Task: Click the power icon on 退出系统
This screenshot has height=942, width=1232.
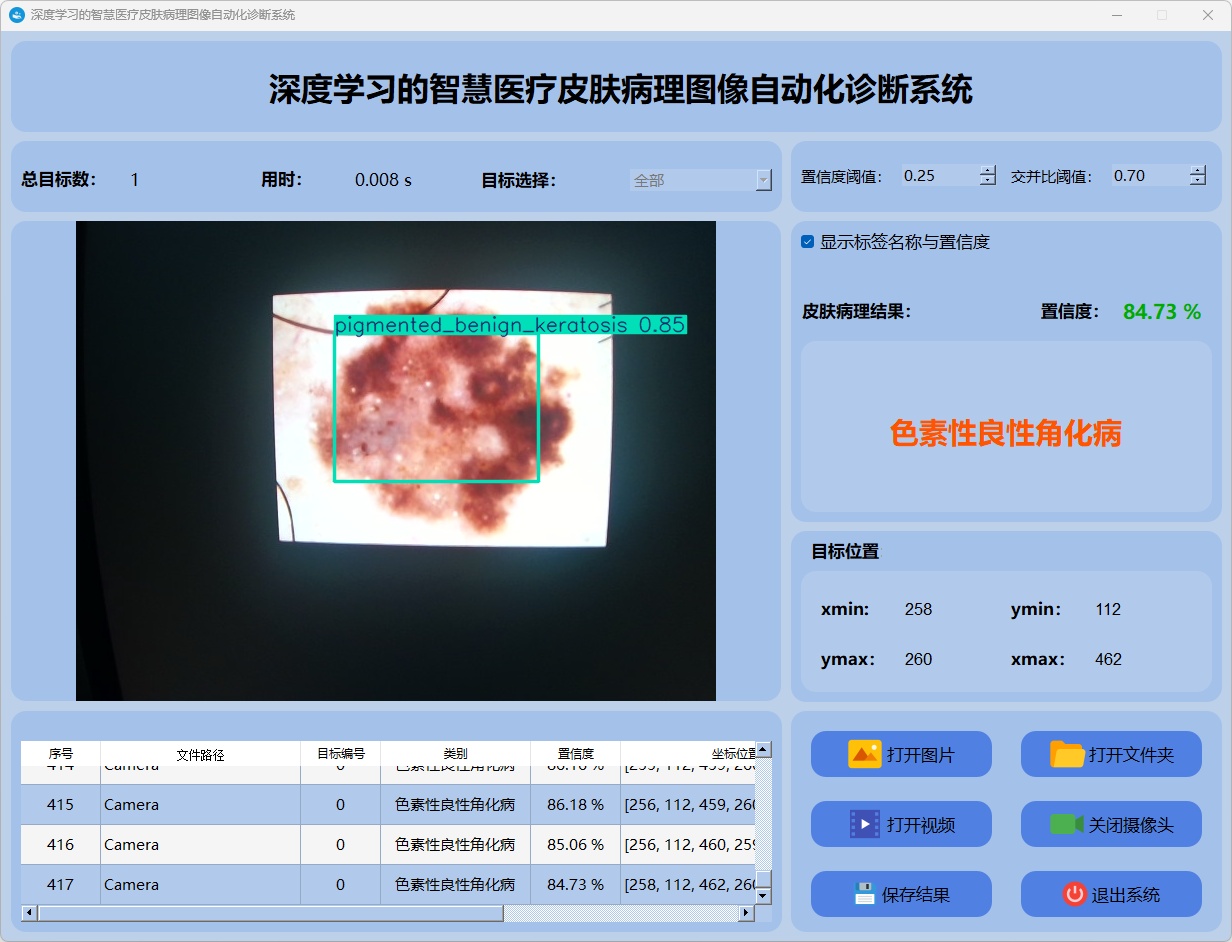Action: coord(1074,894)
